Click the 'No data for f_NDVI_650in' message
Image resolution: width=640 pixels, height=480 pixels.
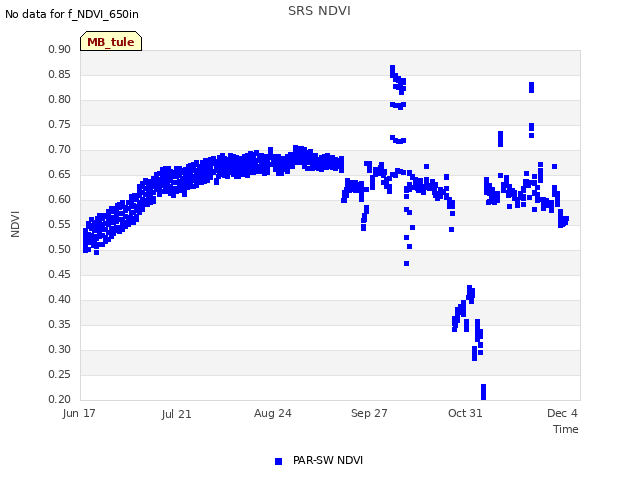coord(72,14)
